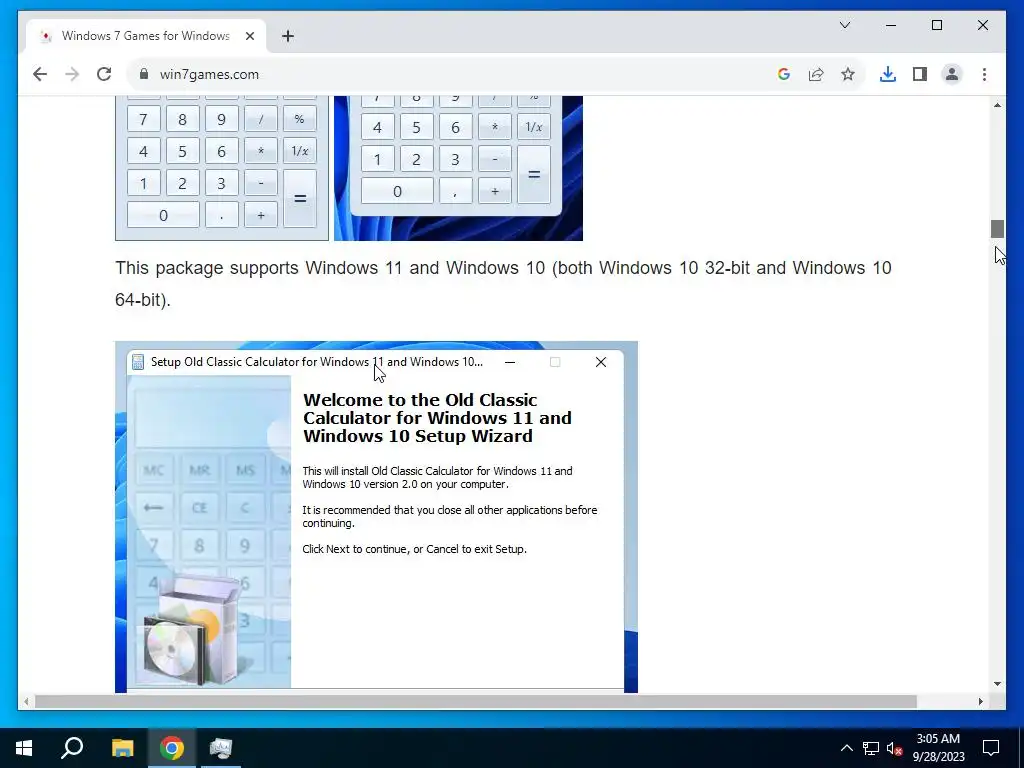Click the setup program taskbar icon

[x=221, y=748]
